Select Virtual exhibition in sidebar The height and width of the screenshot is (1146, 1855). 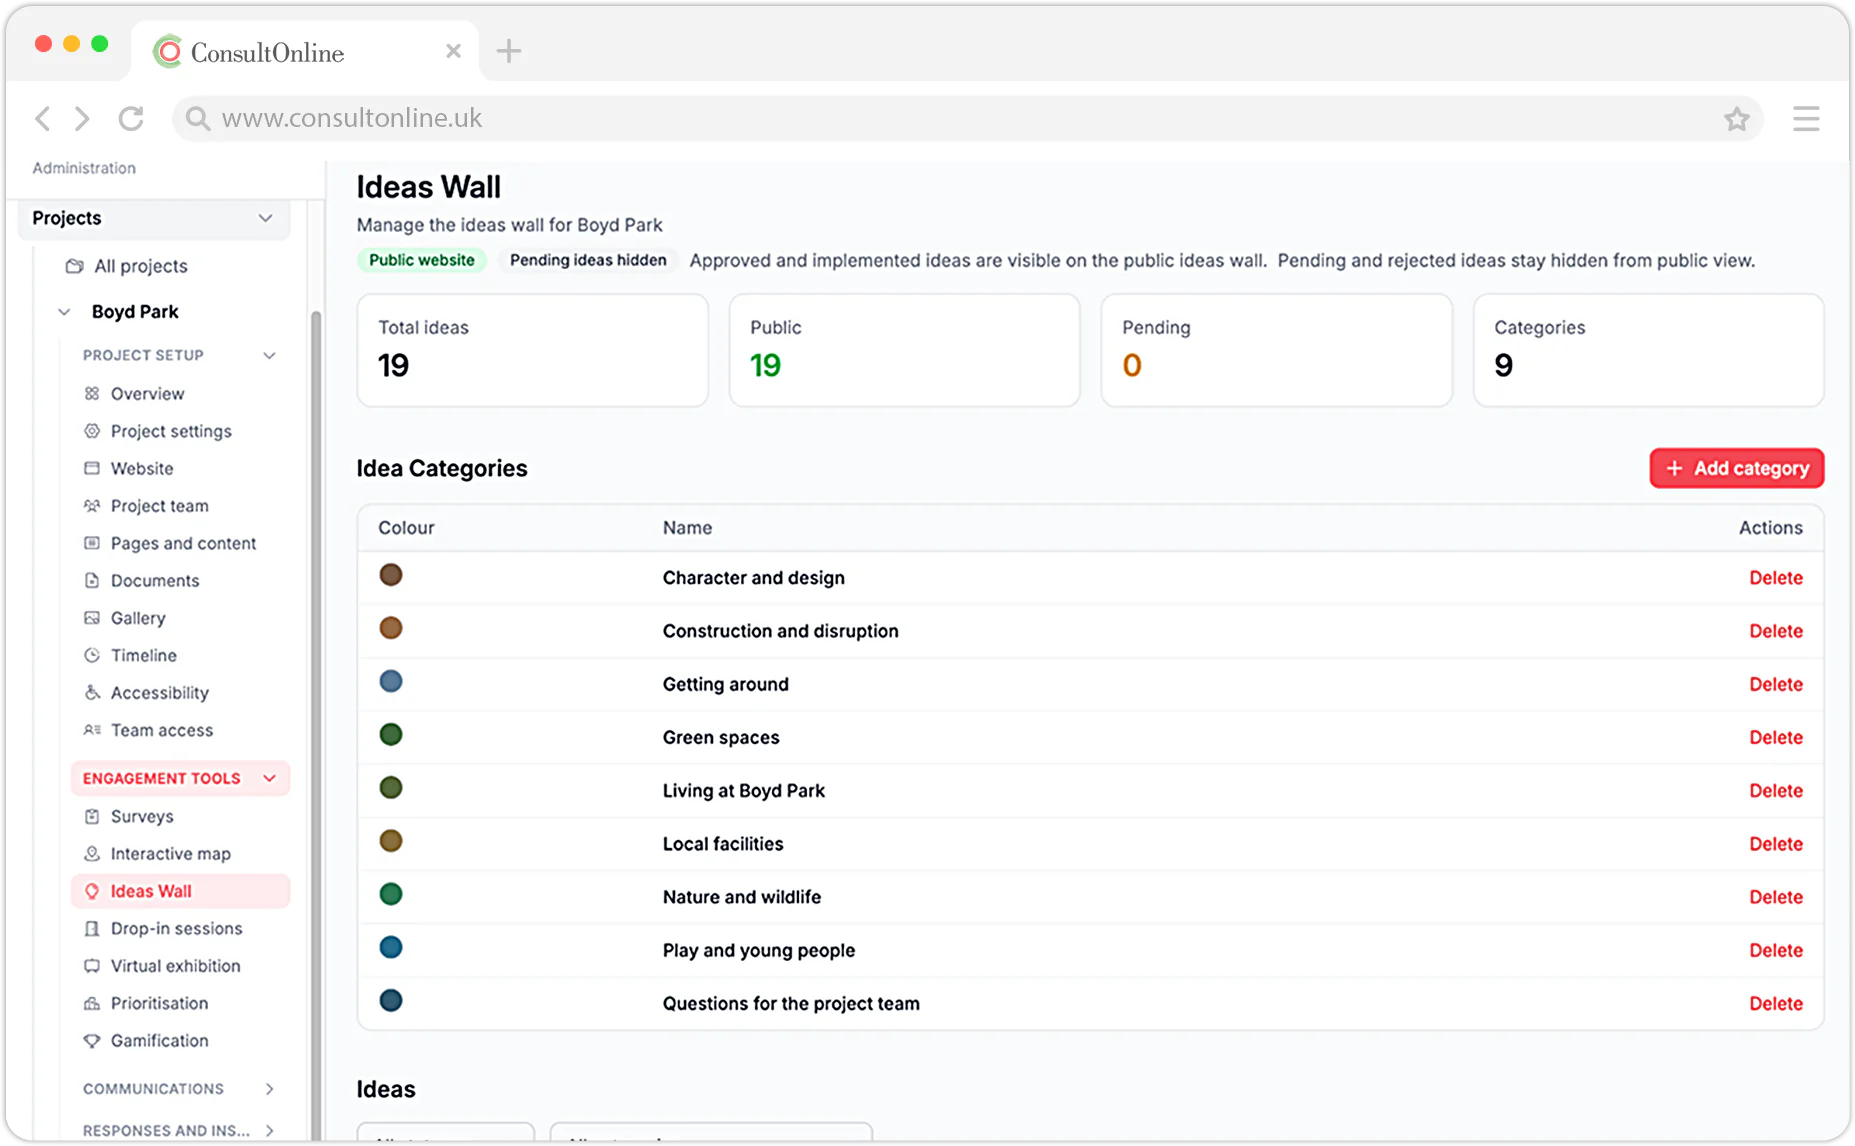[175, 966]
